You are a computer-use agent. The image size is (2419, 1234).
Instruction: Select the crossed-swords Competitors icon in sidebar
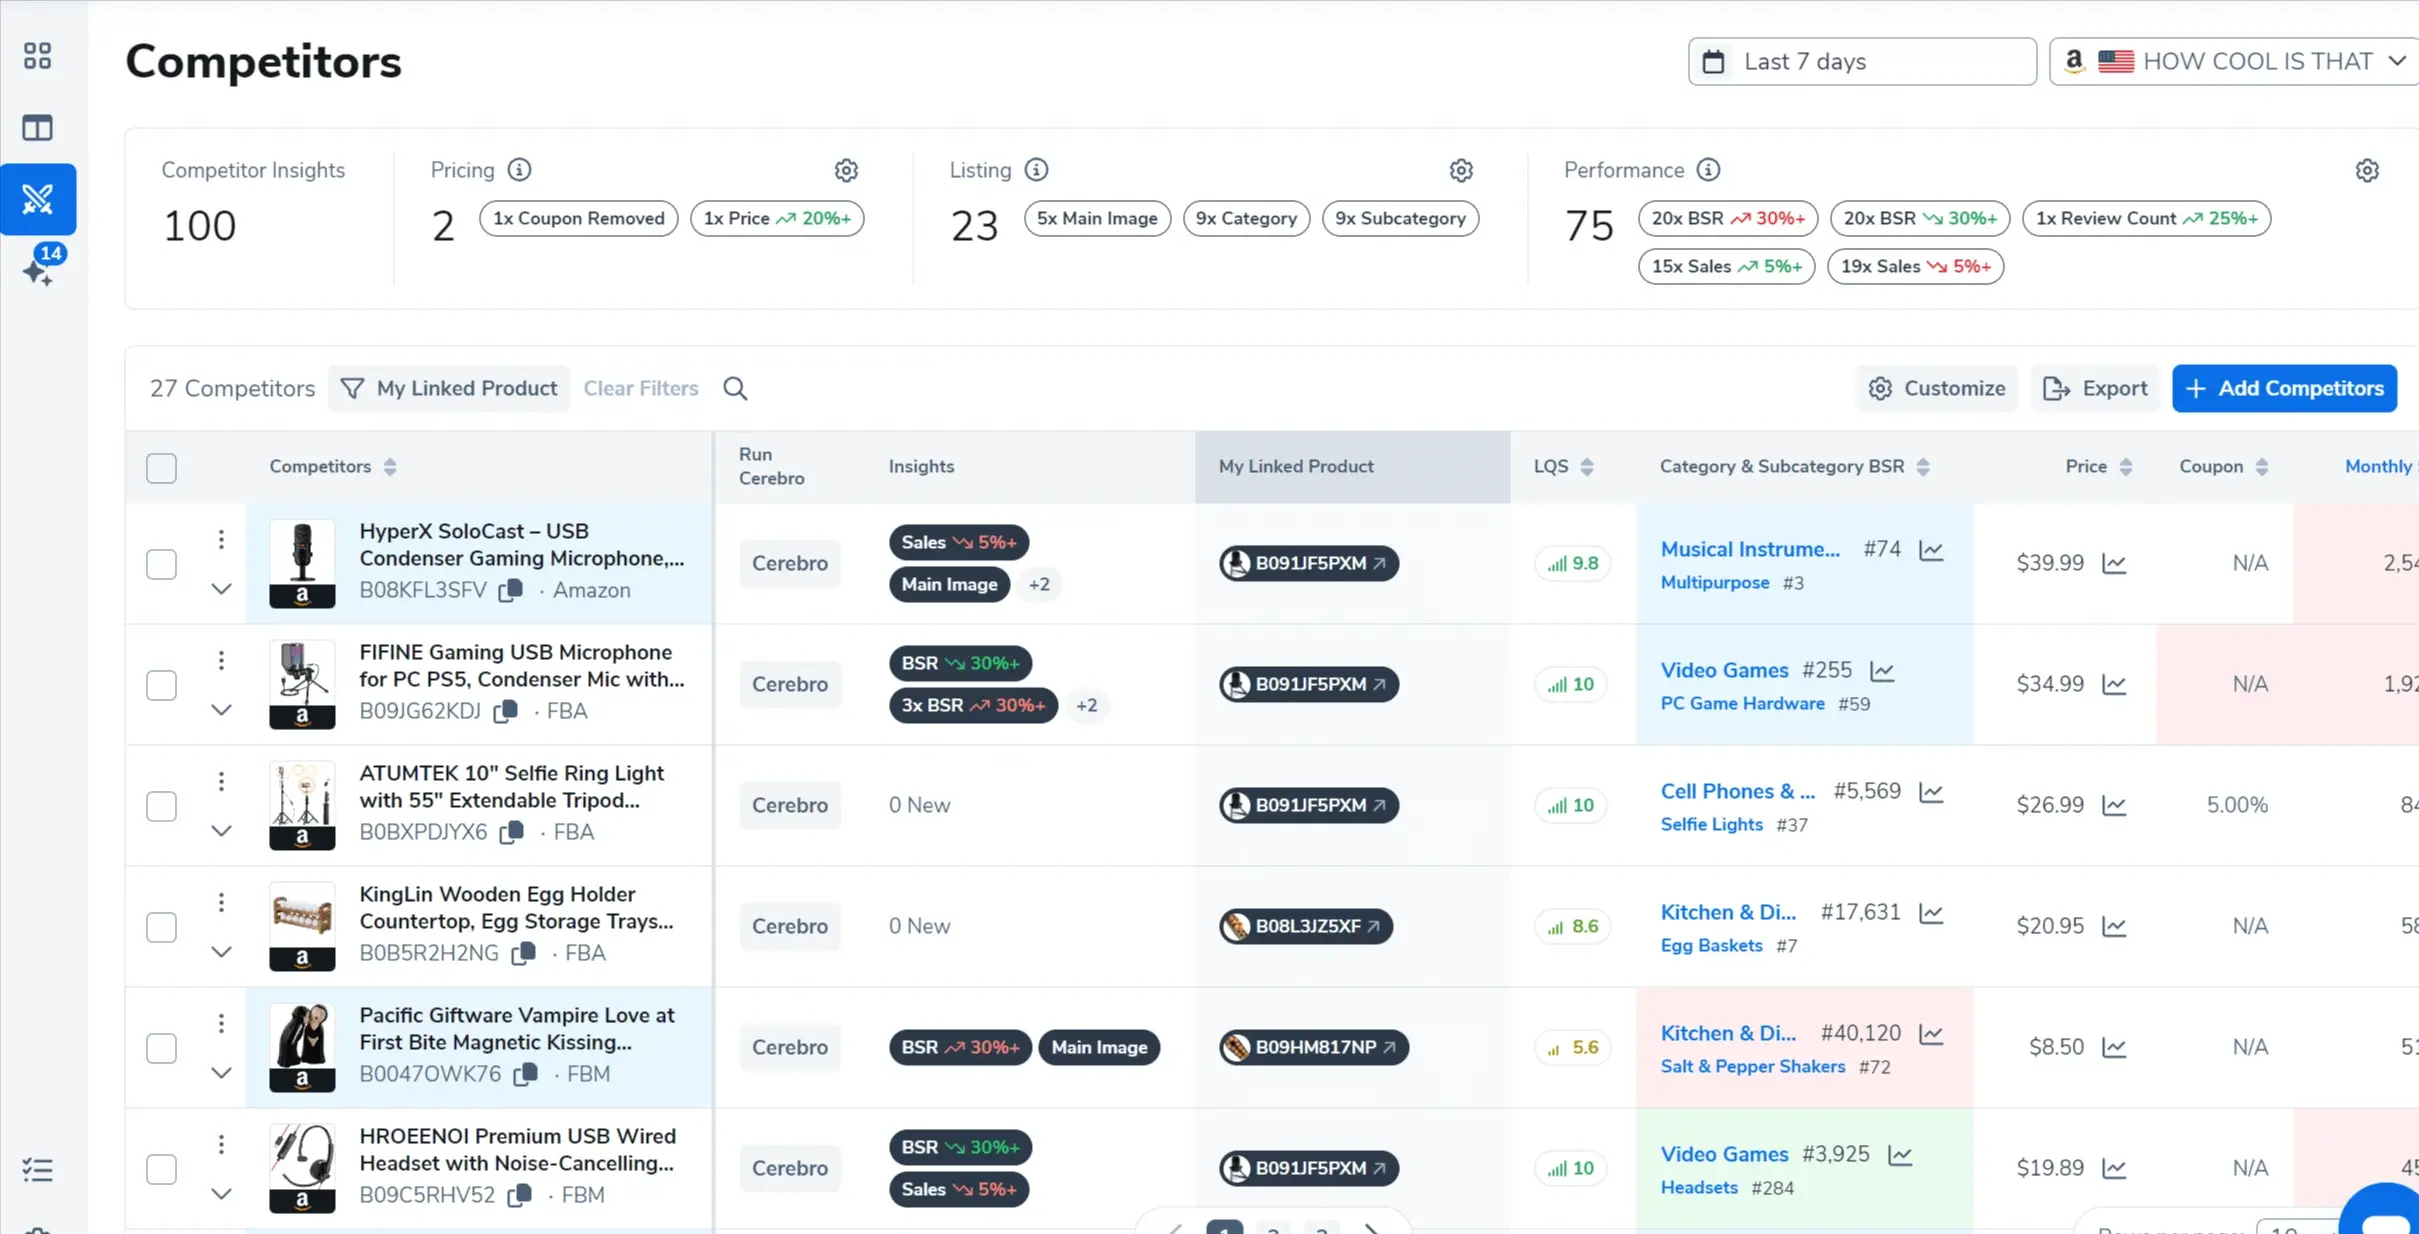click(x=39, y=198)
